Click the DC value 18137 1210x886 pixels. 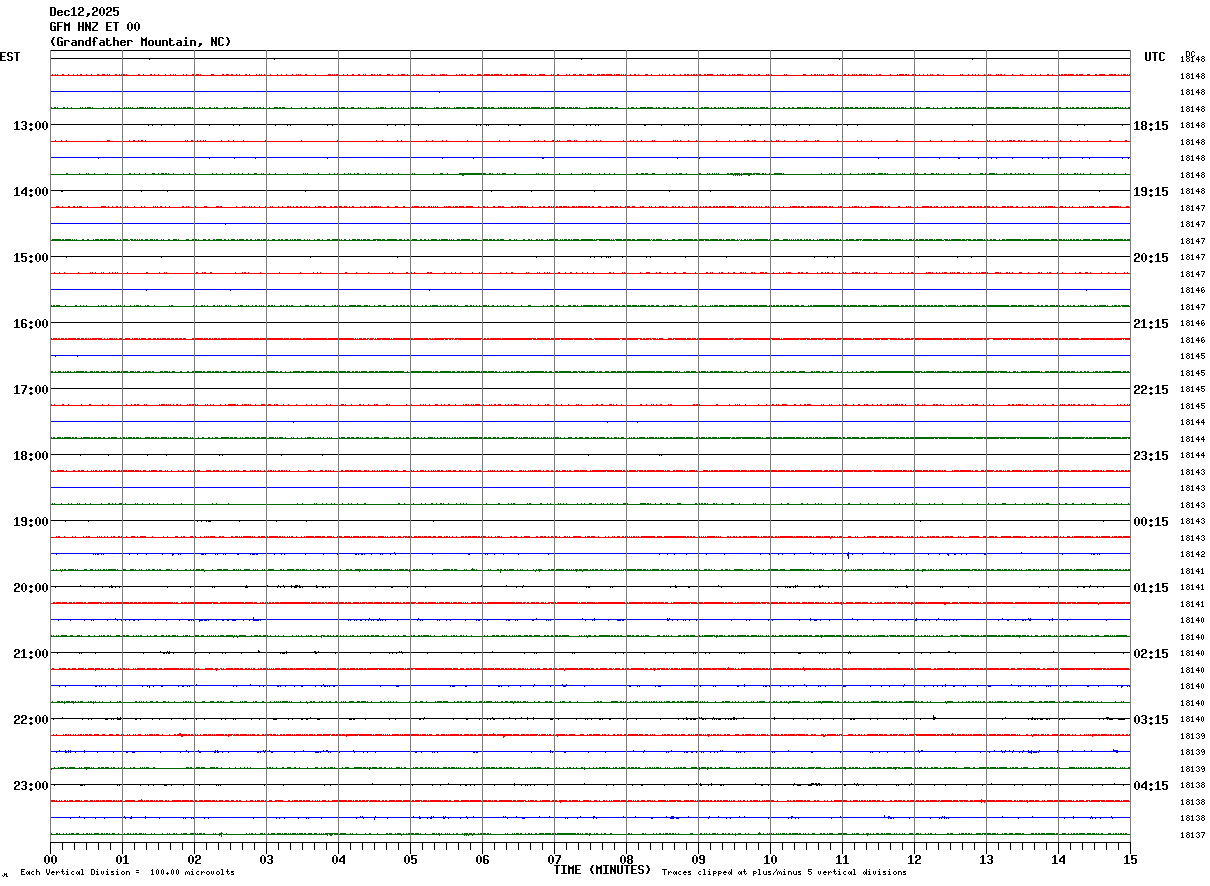tap(1192, 835)
